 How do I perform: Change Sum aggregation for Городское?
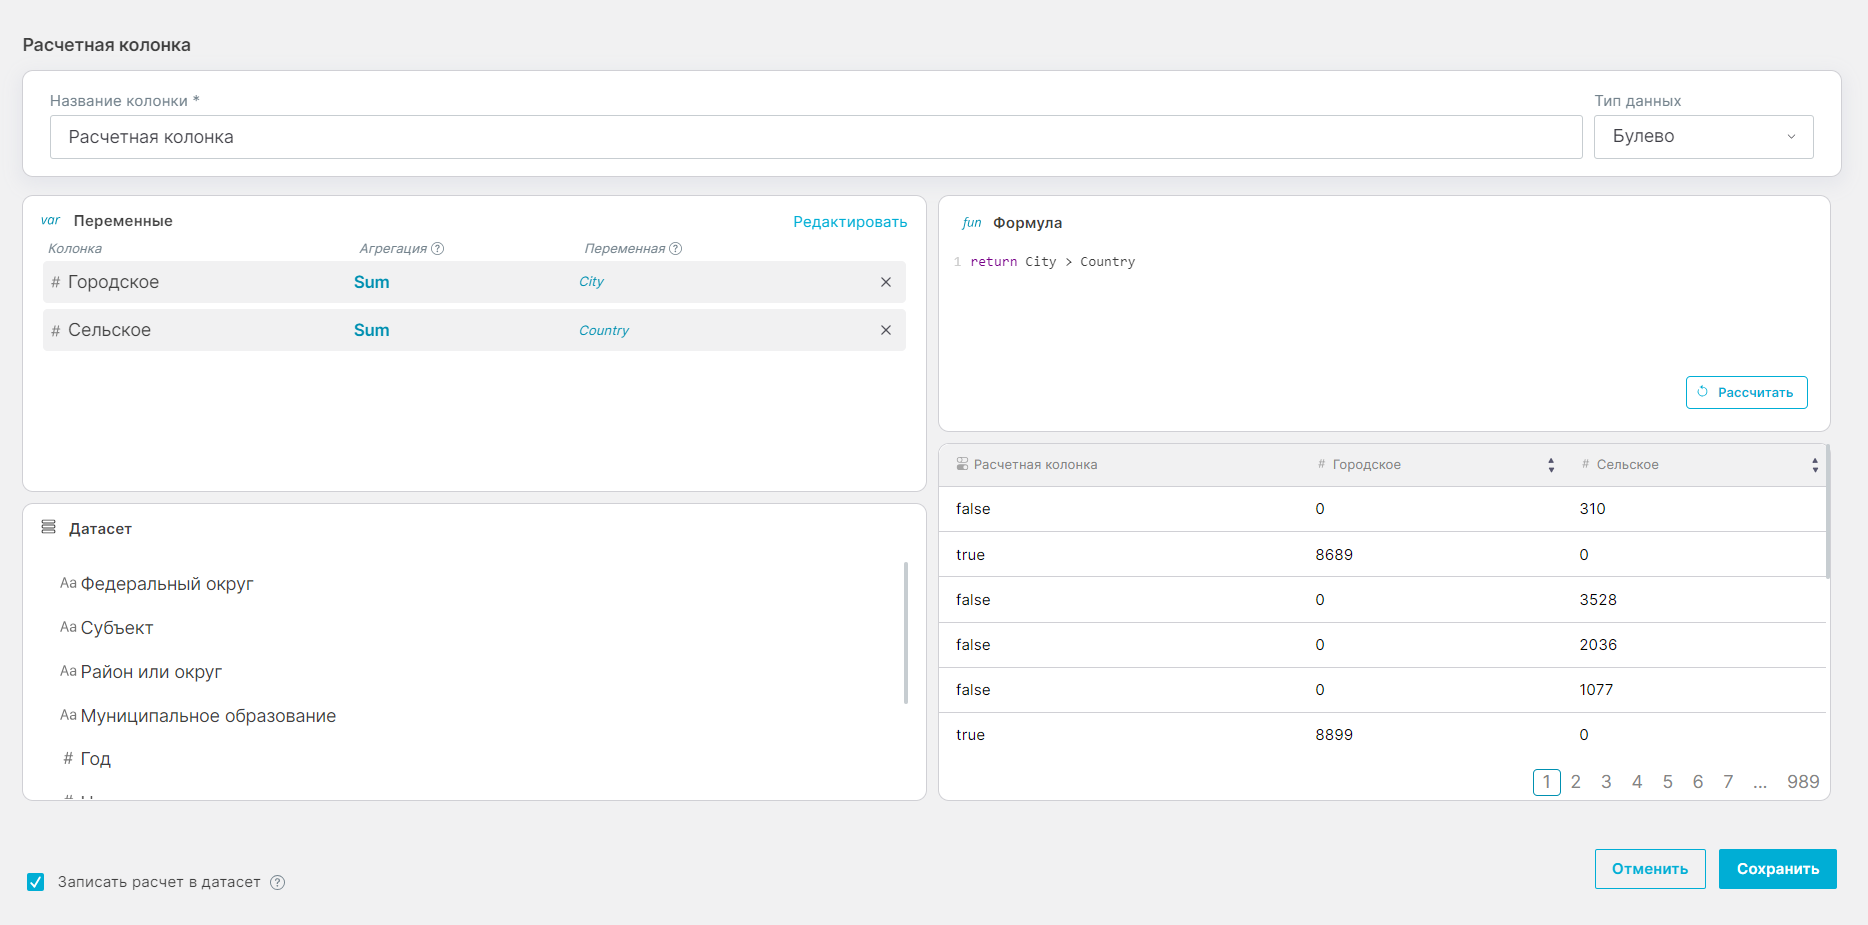tap(371, 282)
